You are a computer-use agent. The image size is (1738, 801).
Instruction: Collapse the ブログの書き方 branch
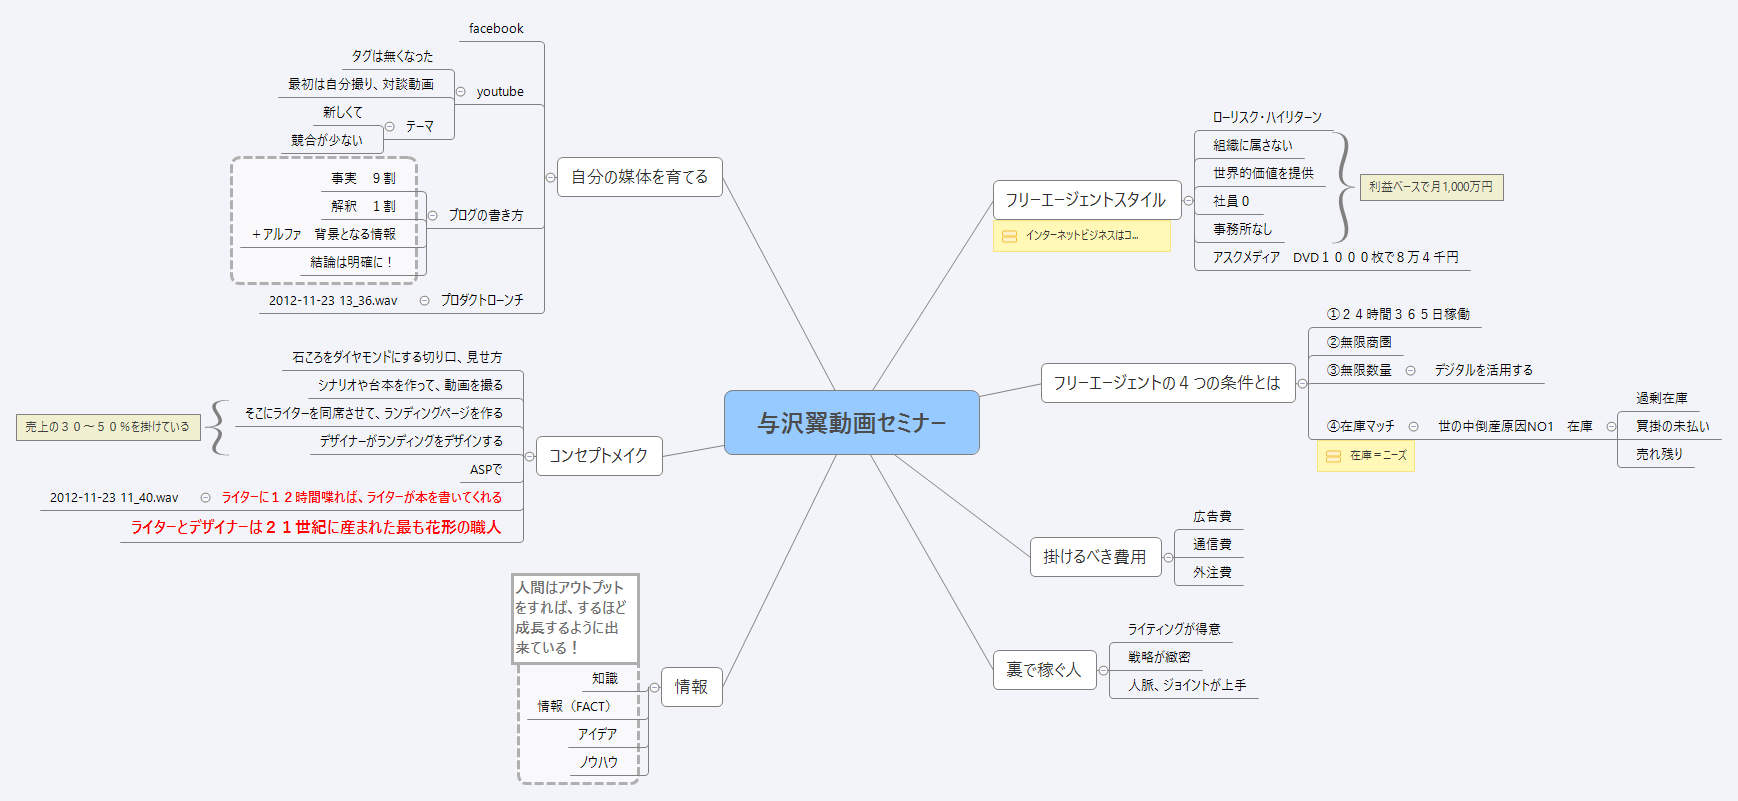(432, 215)
